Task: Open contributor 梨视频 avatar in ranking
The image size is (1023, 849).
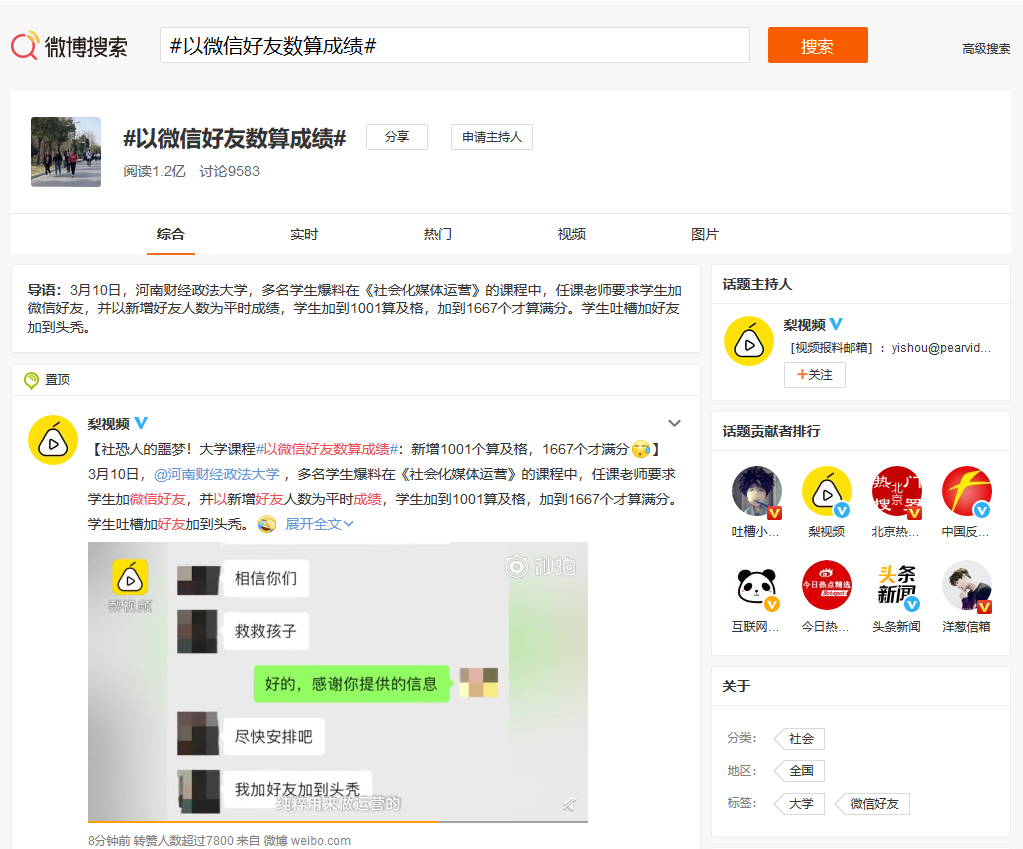Action: coord(827,491)
